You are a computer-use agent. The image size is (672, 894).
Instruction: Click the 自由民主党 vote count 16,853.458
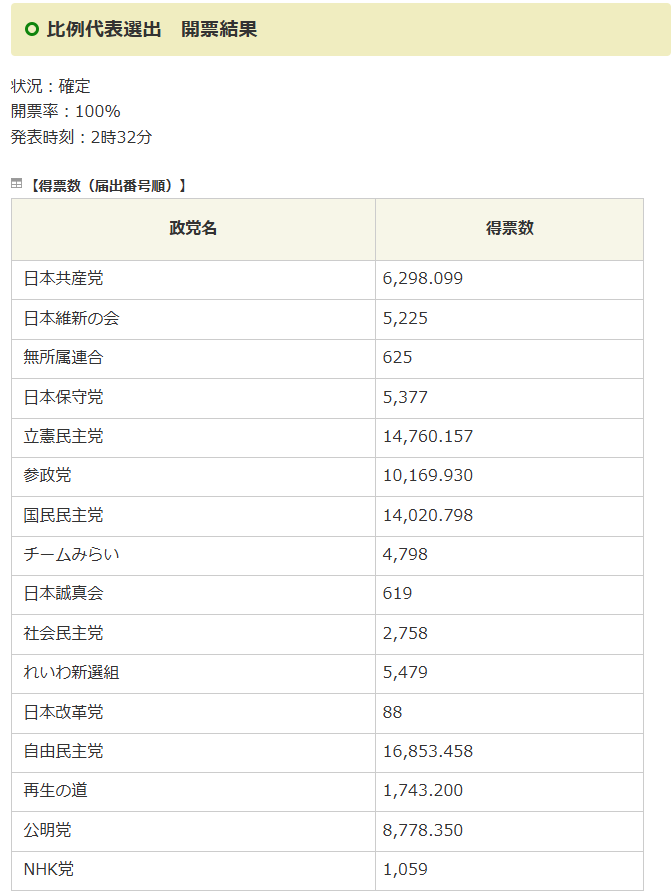pos(428,751)
